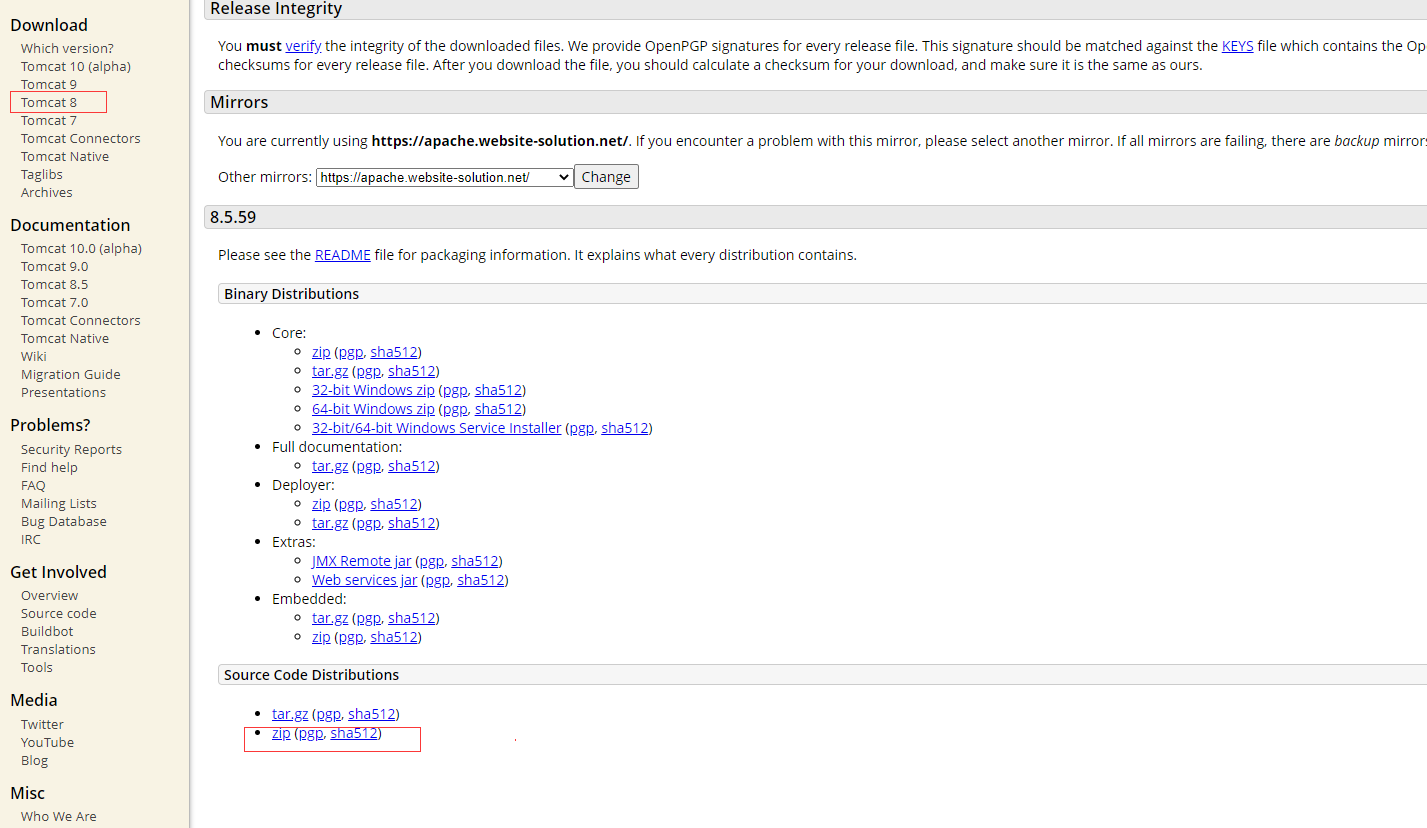Open Translations under Get Involved
The image size is (1427, 828).
[x=58, y=649]
